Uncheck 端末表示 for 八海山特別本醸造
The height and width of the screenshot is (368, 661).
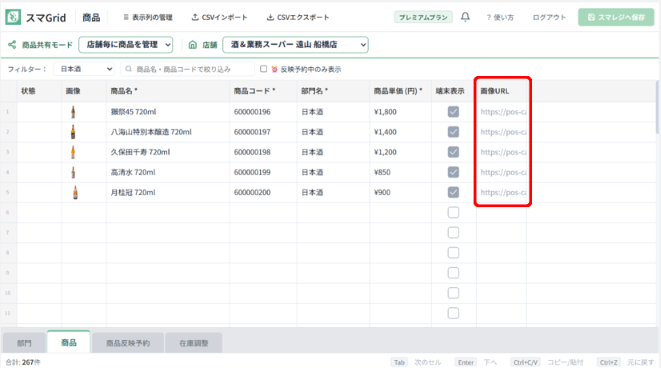click(453, 132)
